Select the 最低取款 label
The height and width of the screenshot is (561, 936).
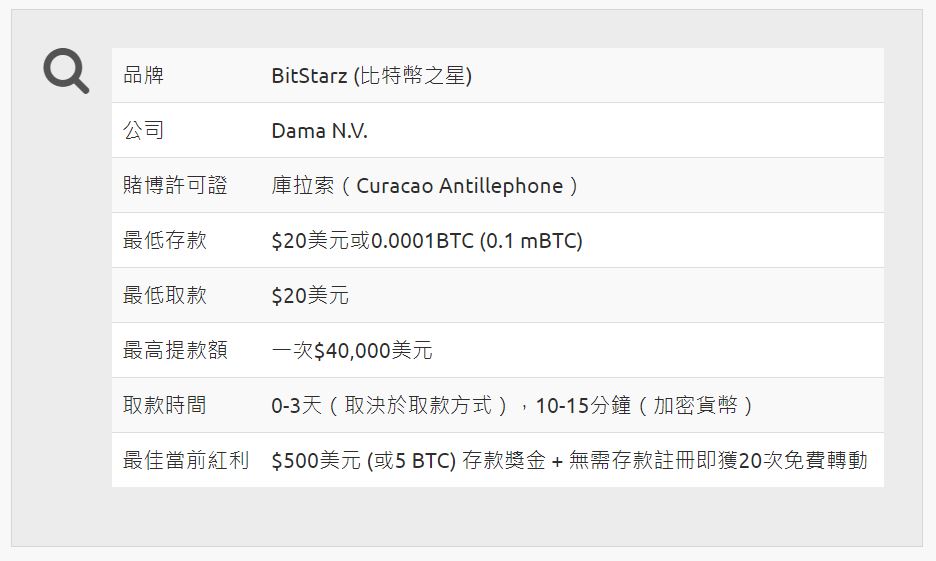click(x=165, y=295)
